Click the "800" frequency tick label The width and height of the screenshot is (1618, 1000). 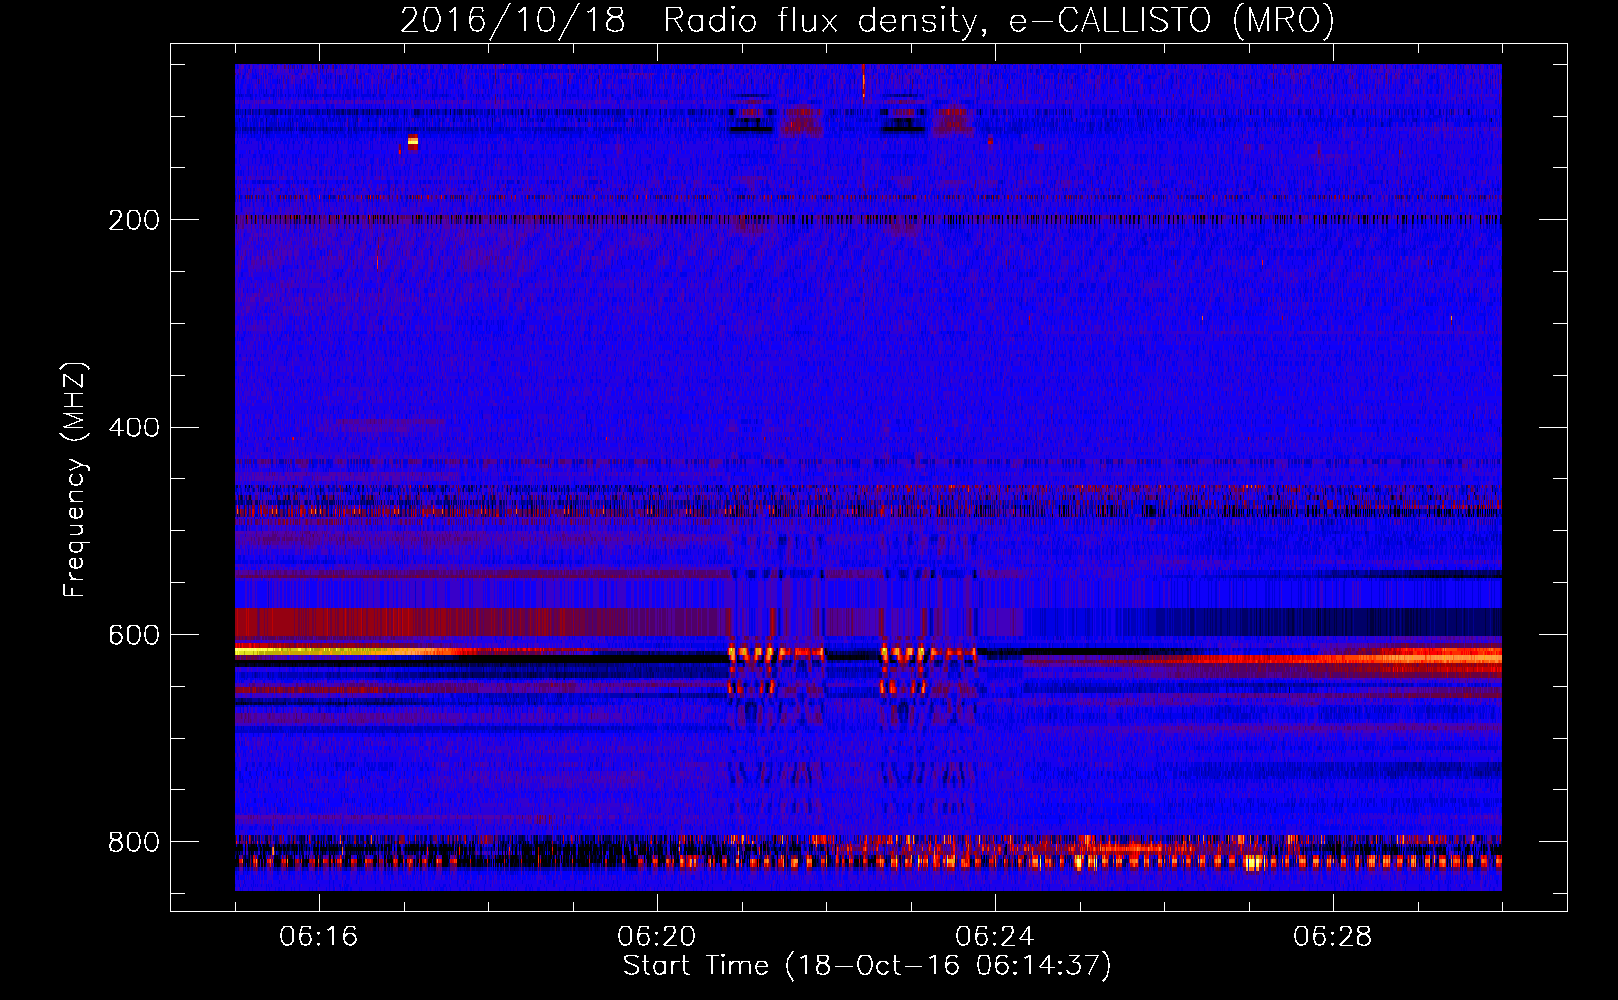click(x=134, y=843)
